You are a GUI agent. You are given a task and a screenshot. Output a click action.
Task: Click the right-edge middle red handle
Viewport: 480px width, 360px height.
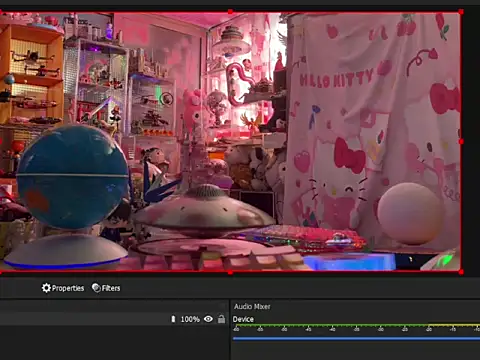pyautogui.click(x=461, y=142)
